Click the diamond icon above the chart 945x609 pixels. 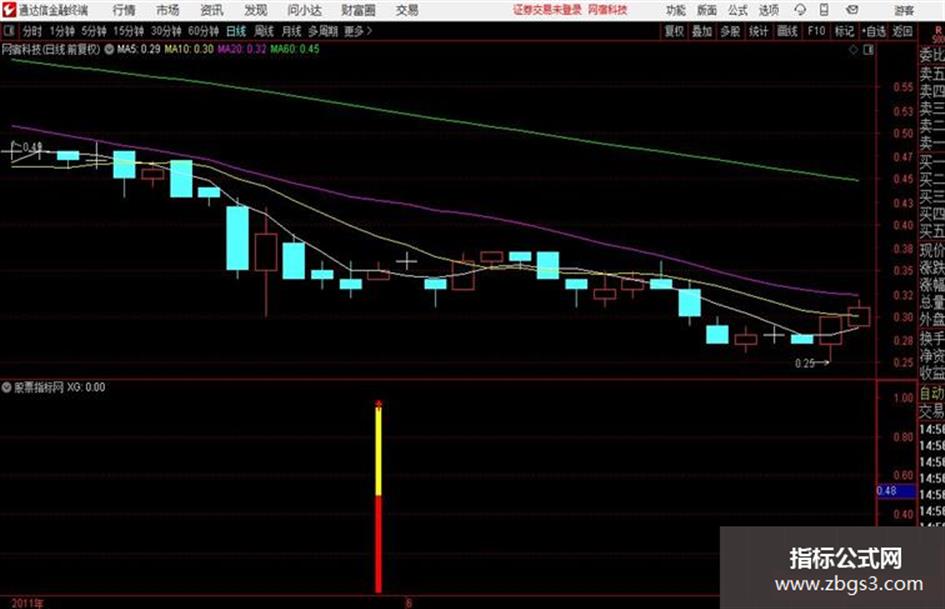pyautogui.click(x=853, y=50)
